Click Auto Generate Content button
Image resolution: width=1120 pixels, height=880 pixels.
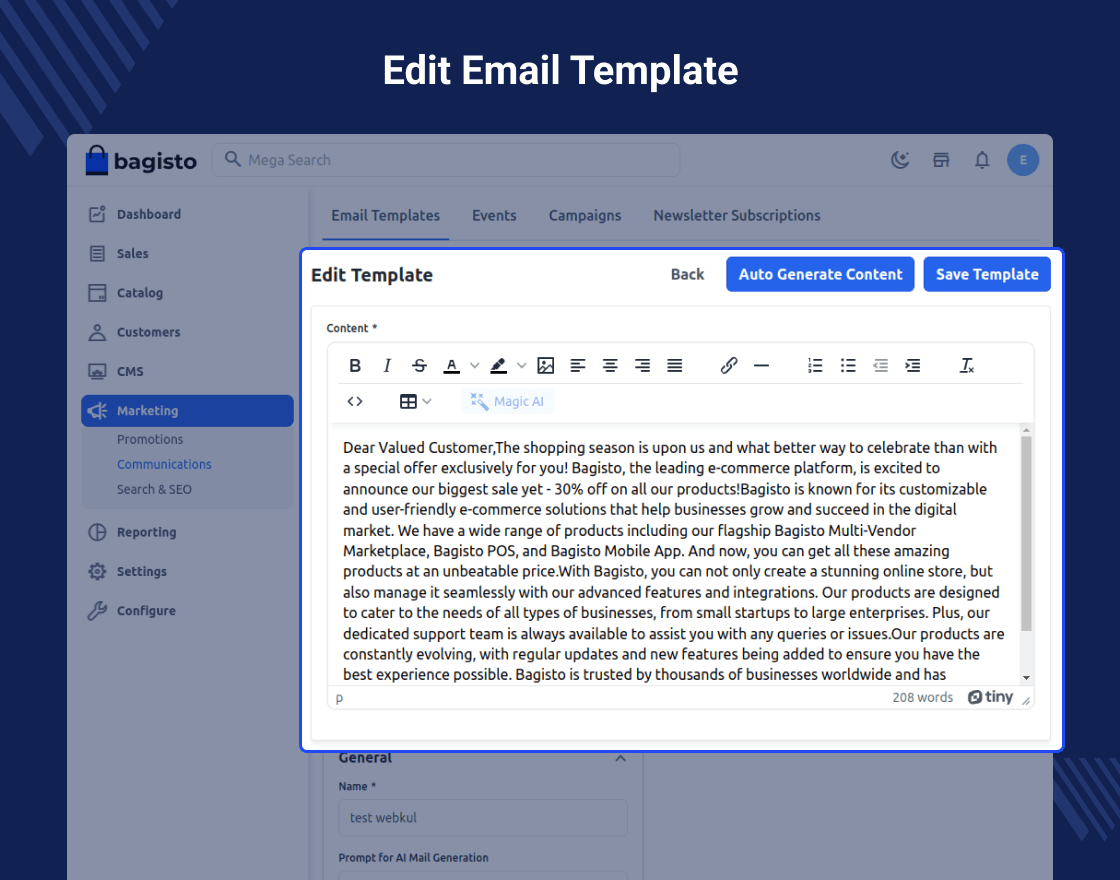[x=820, y=274]
